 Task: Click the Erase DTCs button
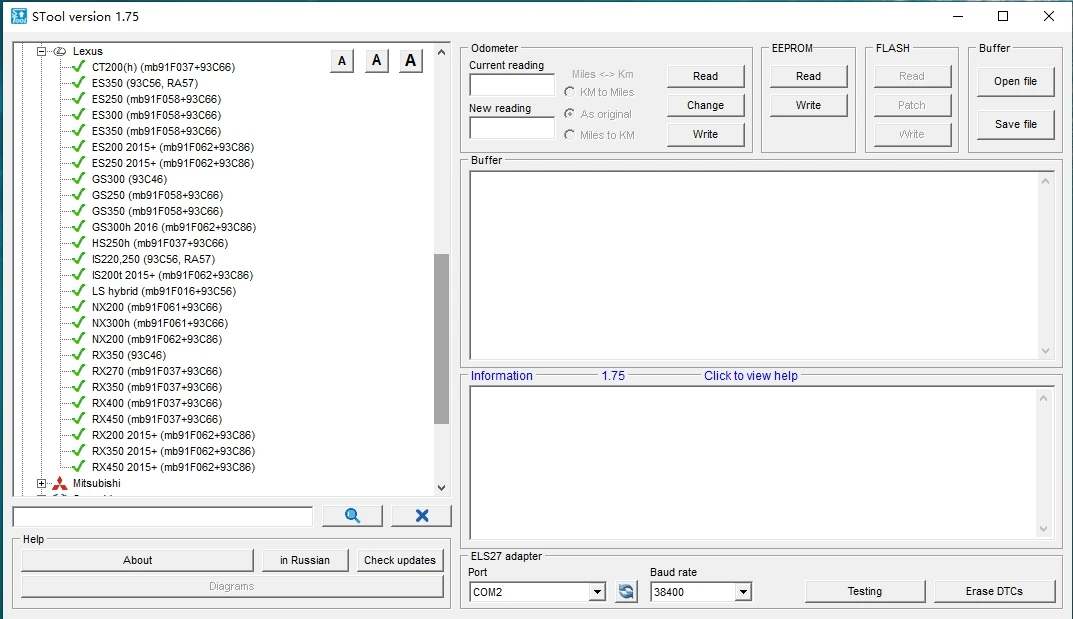(994, 591)
